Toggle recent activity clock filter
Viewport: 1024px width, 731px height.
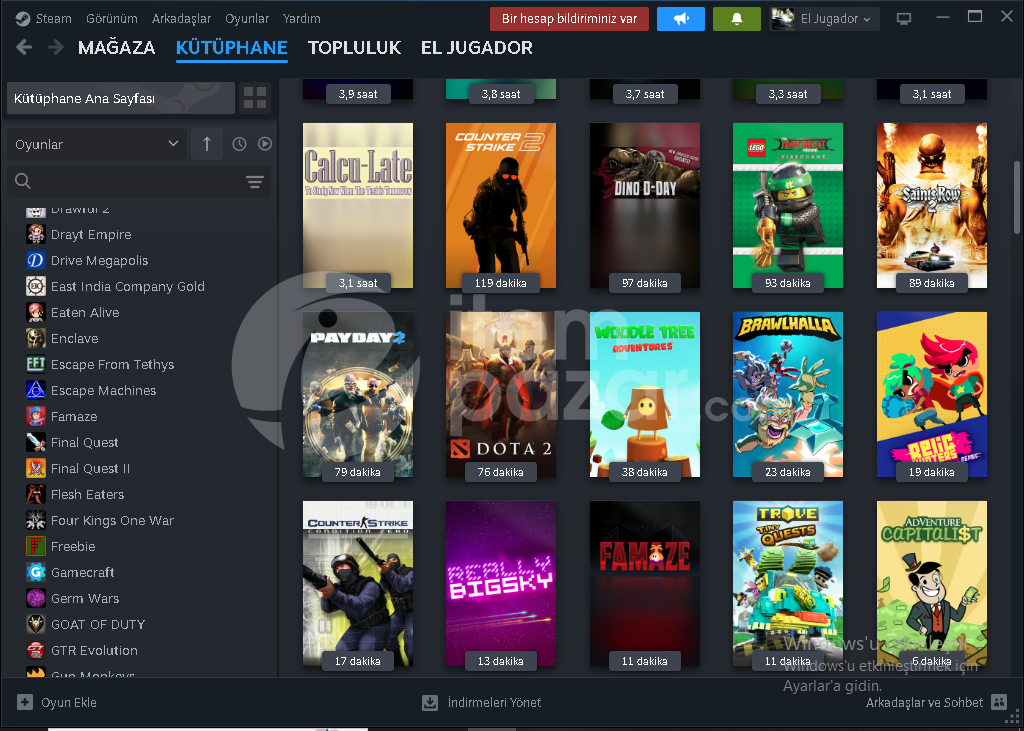(x=240, y=144)
